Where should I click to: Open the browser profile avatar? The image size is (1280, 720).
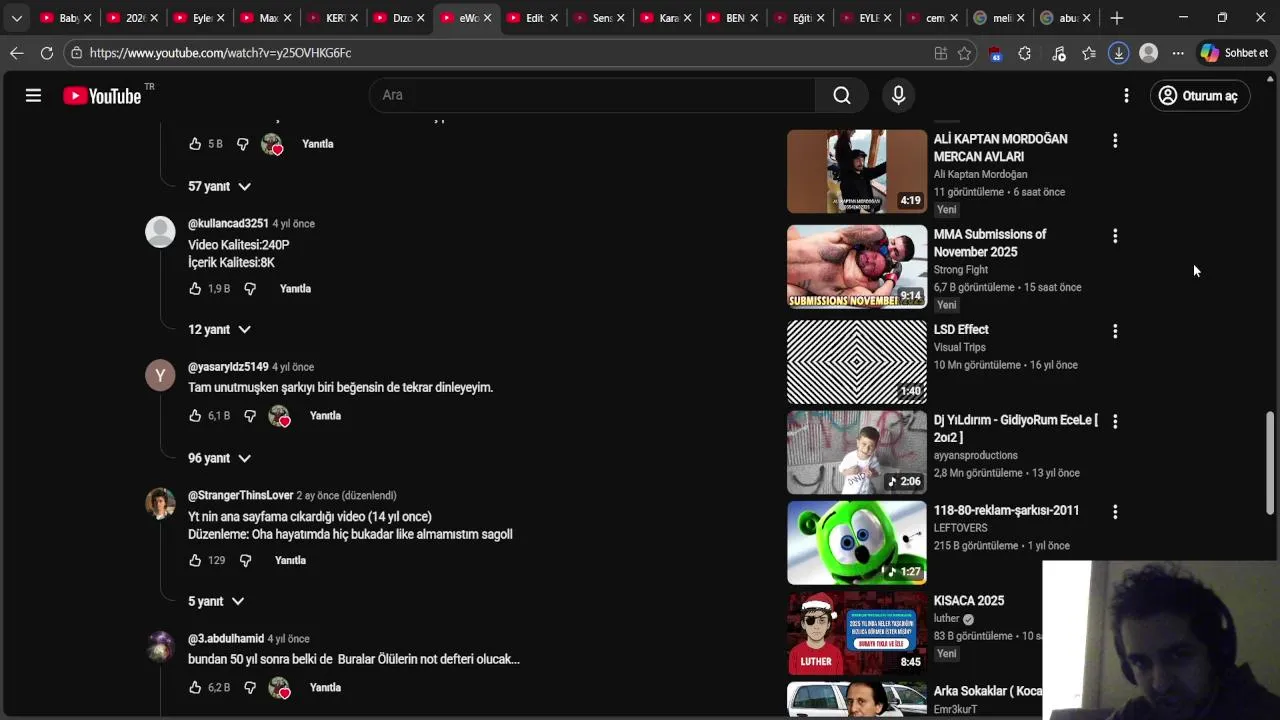(x=1148, y=54)
